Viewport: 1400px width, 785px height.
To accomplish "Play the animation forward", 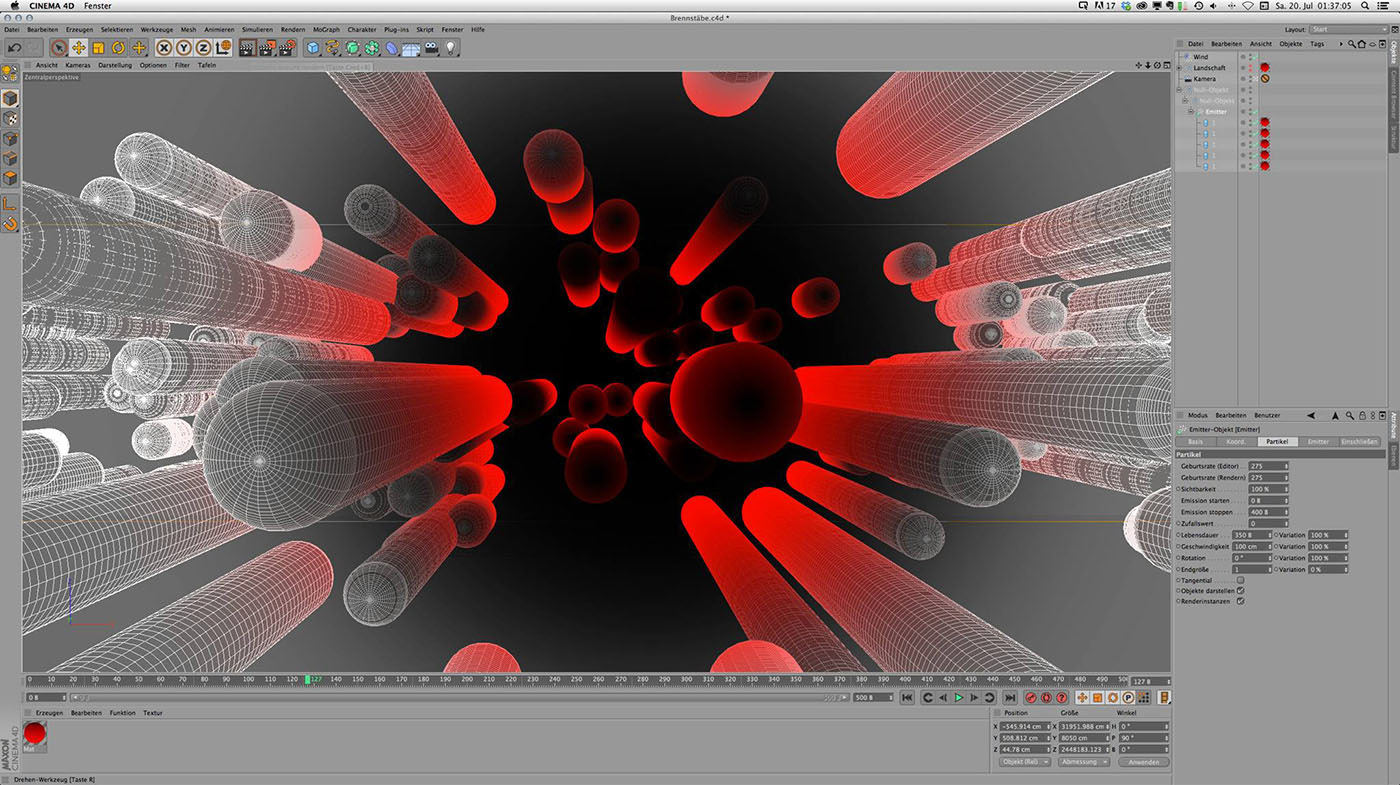I will pyautogui.click(x=958, y=697).
